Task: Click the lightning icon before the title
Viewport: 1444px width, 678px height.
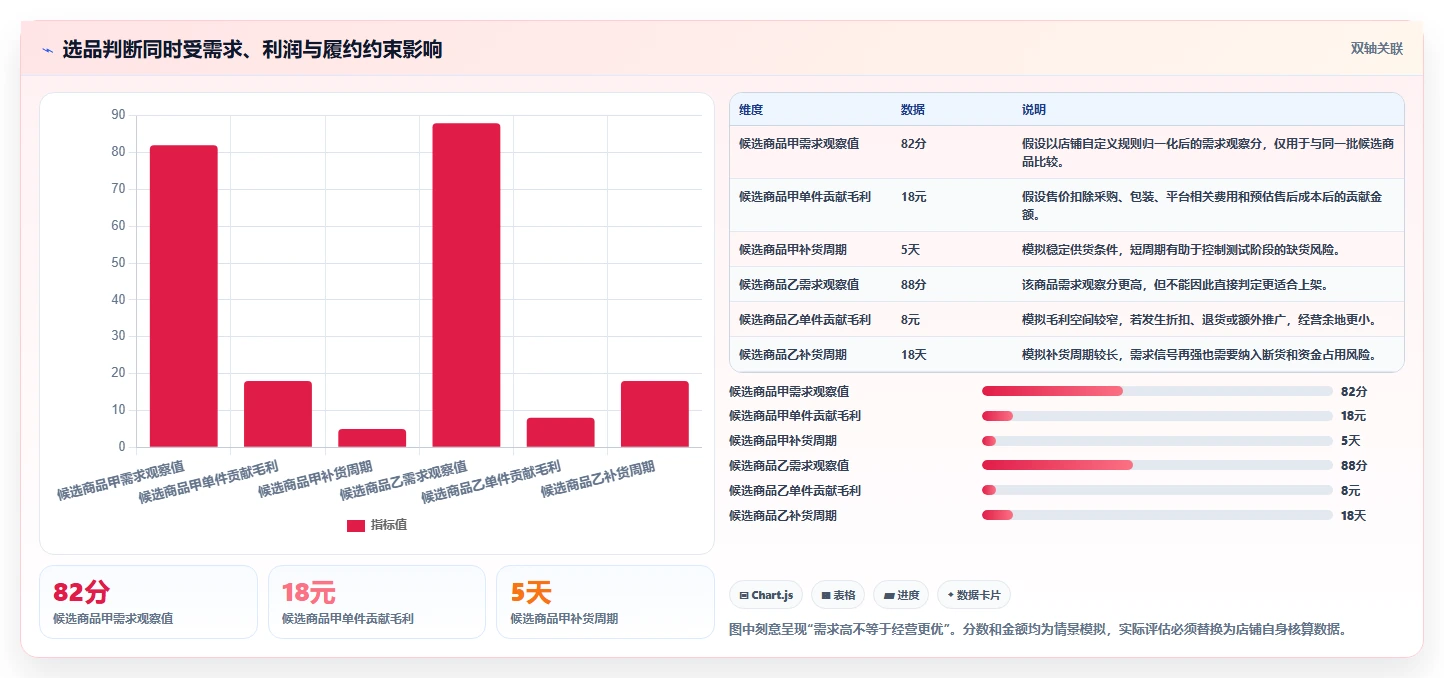Action: pyautogui.click(x=47, y=50)
